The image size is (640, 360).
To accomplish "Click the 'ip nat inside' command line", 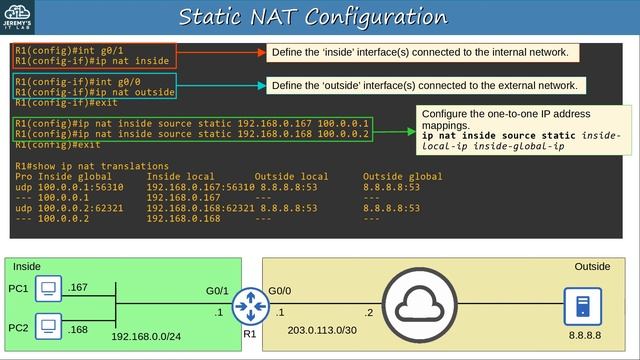I will (x=92, y=61).
